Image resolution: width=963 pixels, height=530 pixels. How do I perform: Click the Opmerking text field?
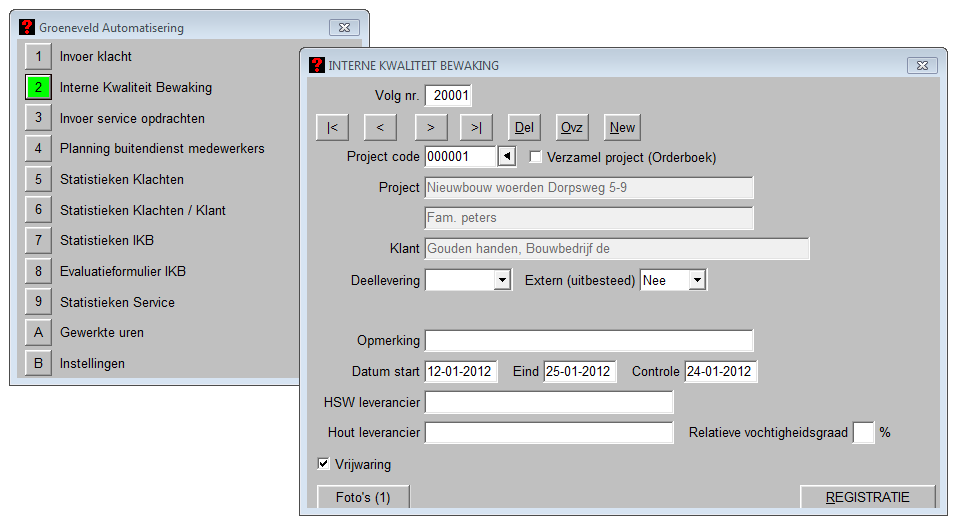589,341
